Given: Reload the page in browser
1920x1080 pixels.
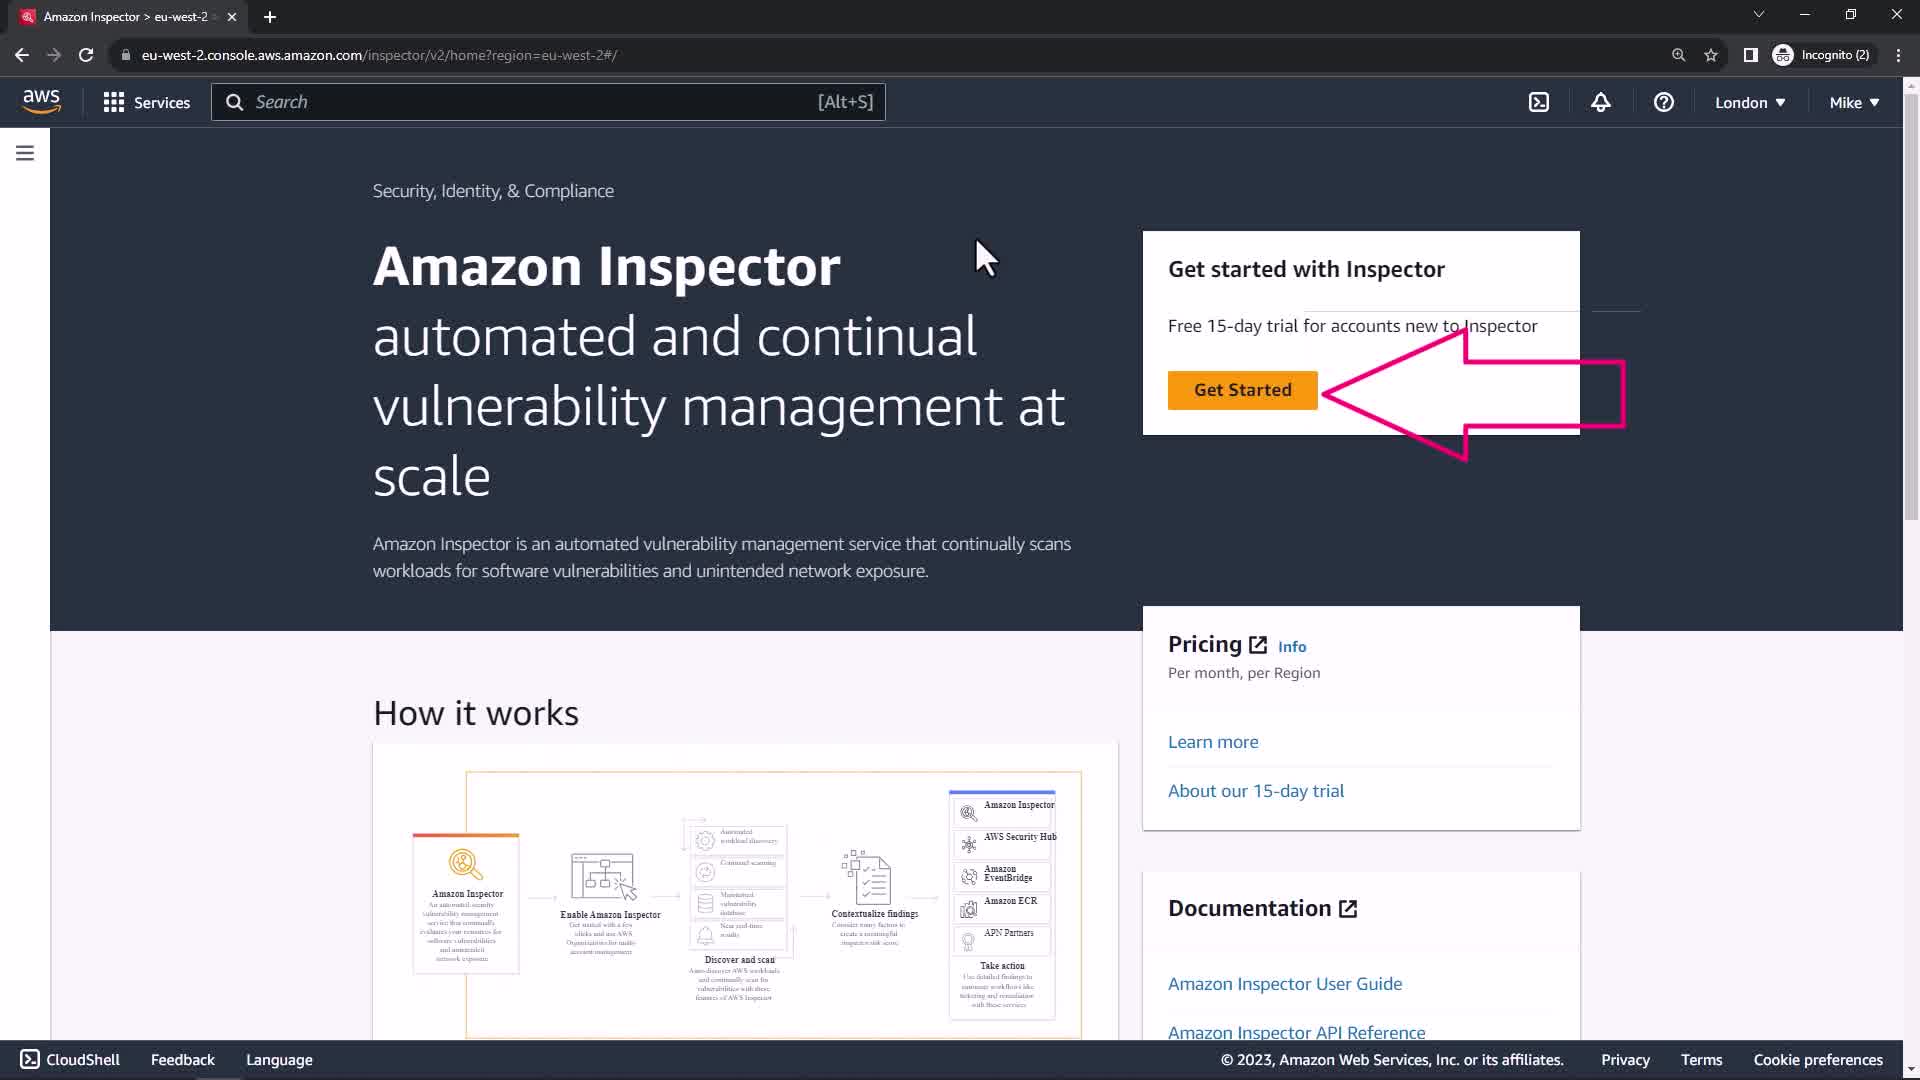Looking at the screenshot, I should [x=86, y=55].
